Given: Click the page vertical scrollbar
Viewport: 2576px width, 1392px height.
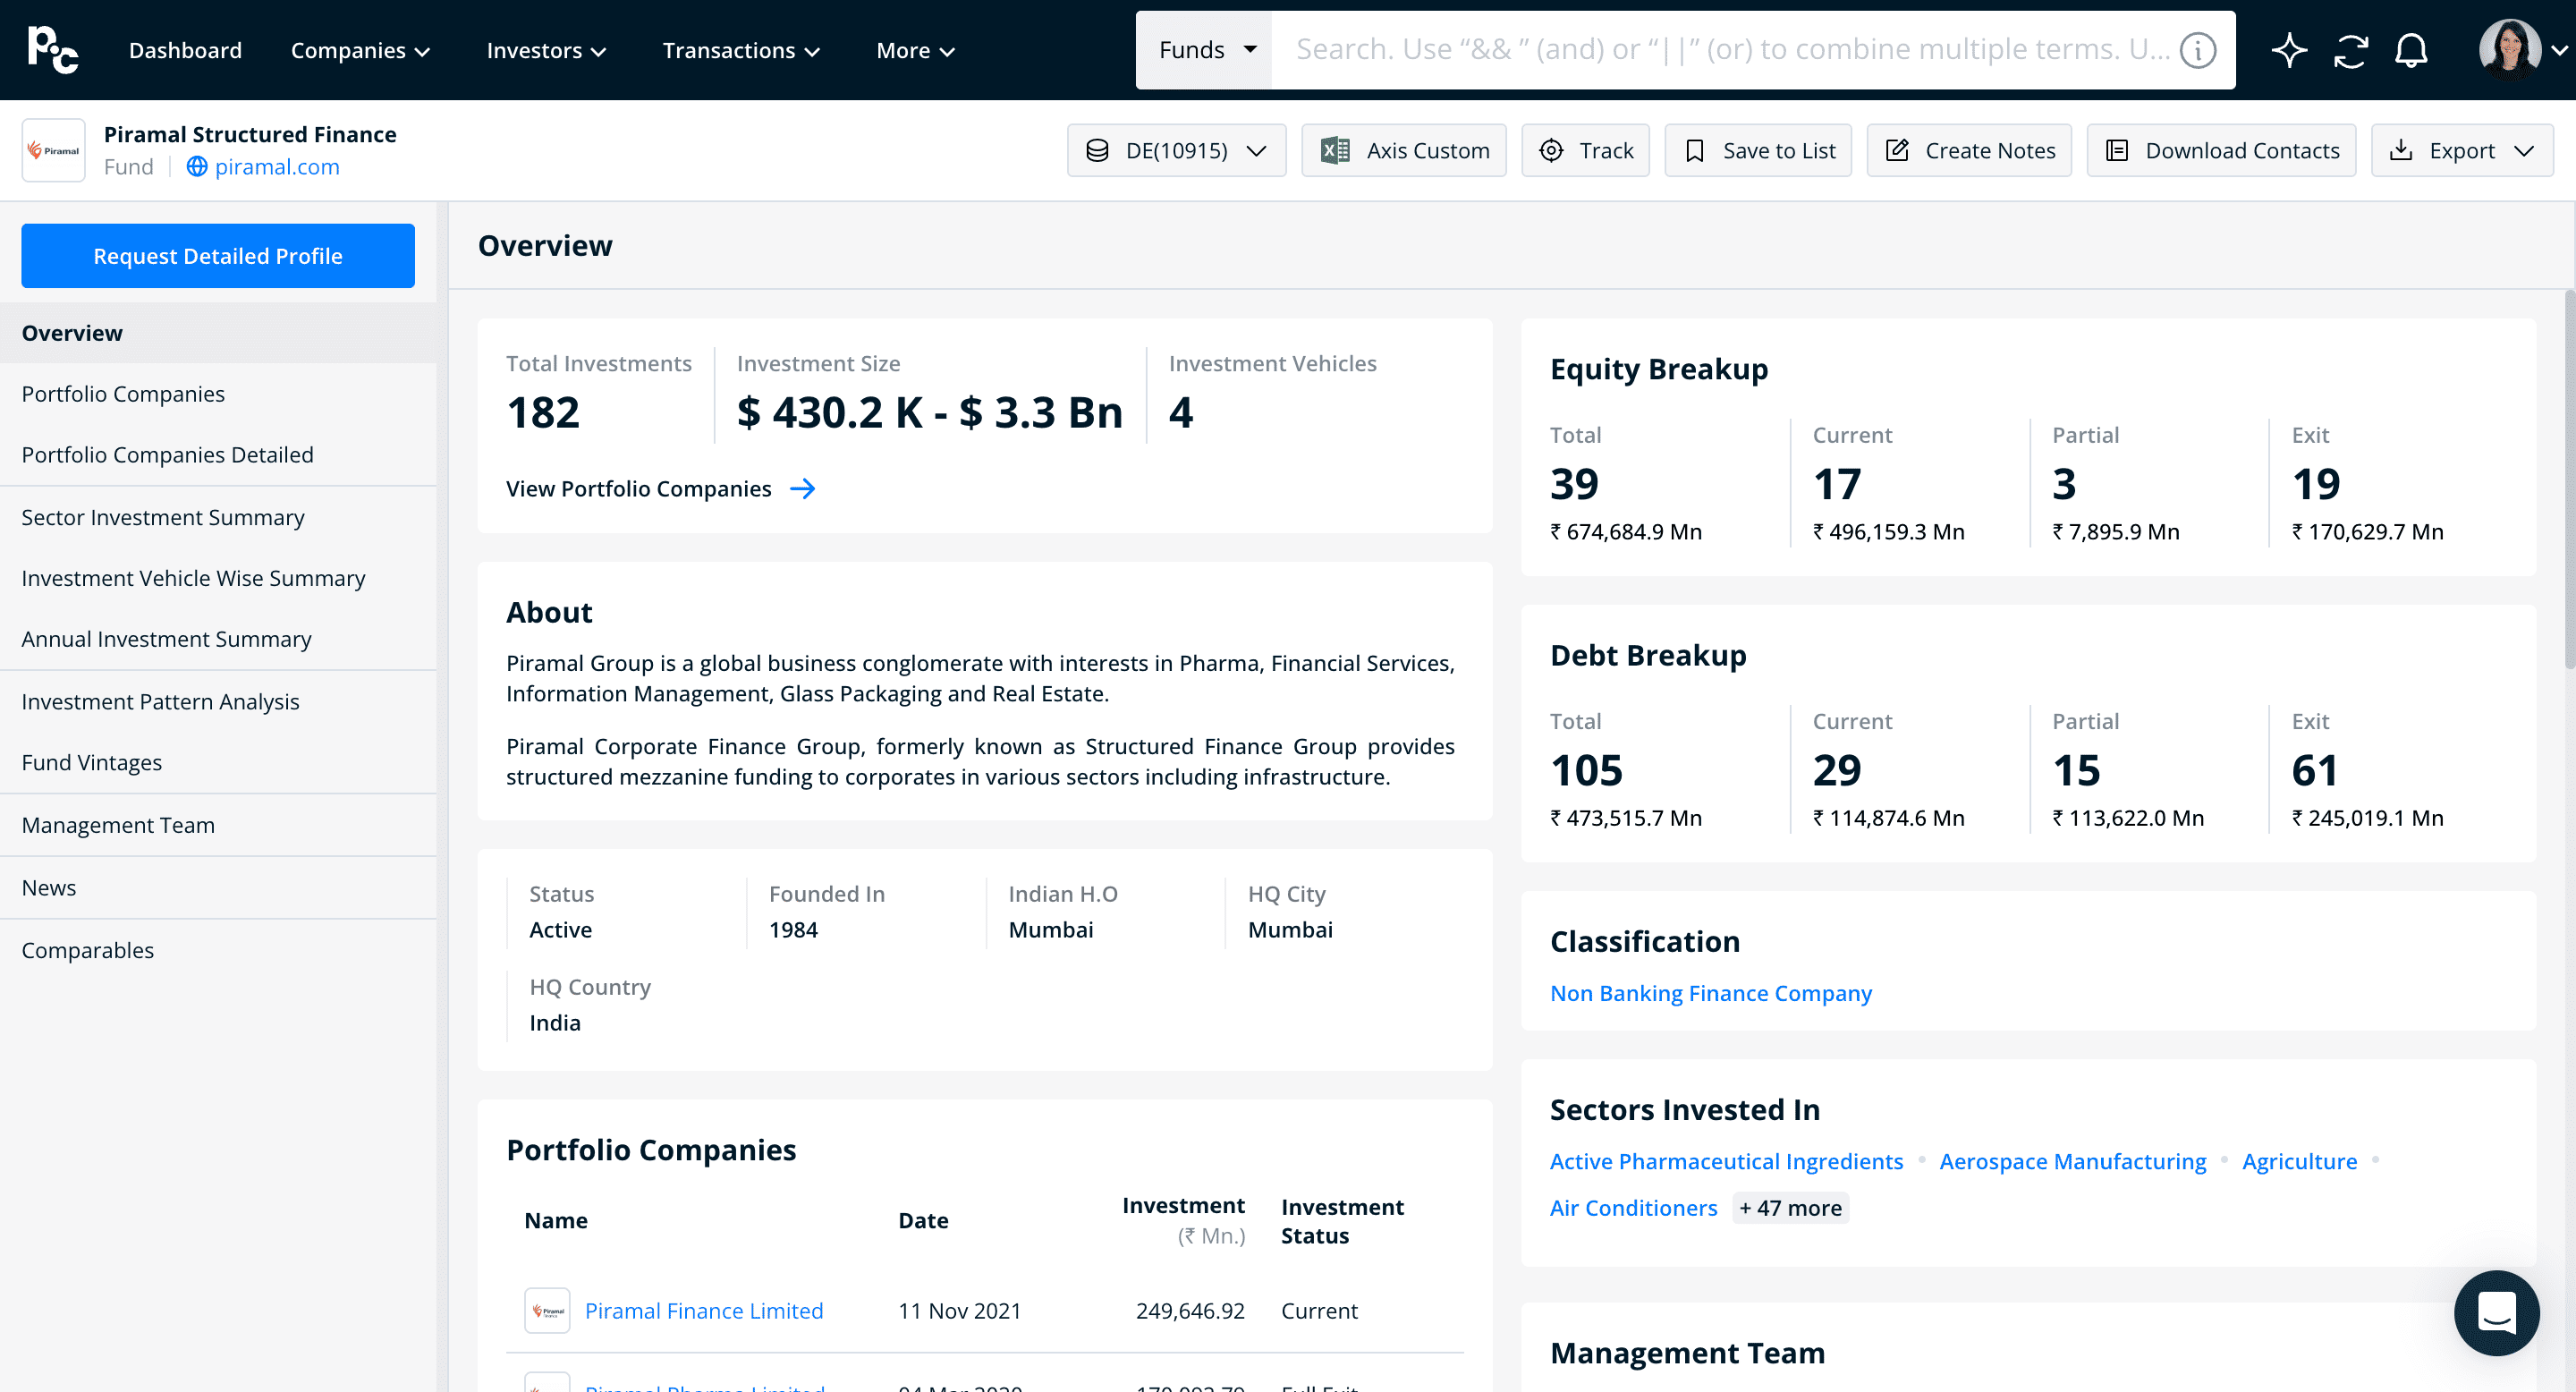Looking at the screenshot, I should pyautogui.click(x=2569, y=480).
